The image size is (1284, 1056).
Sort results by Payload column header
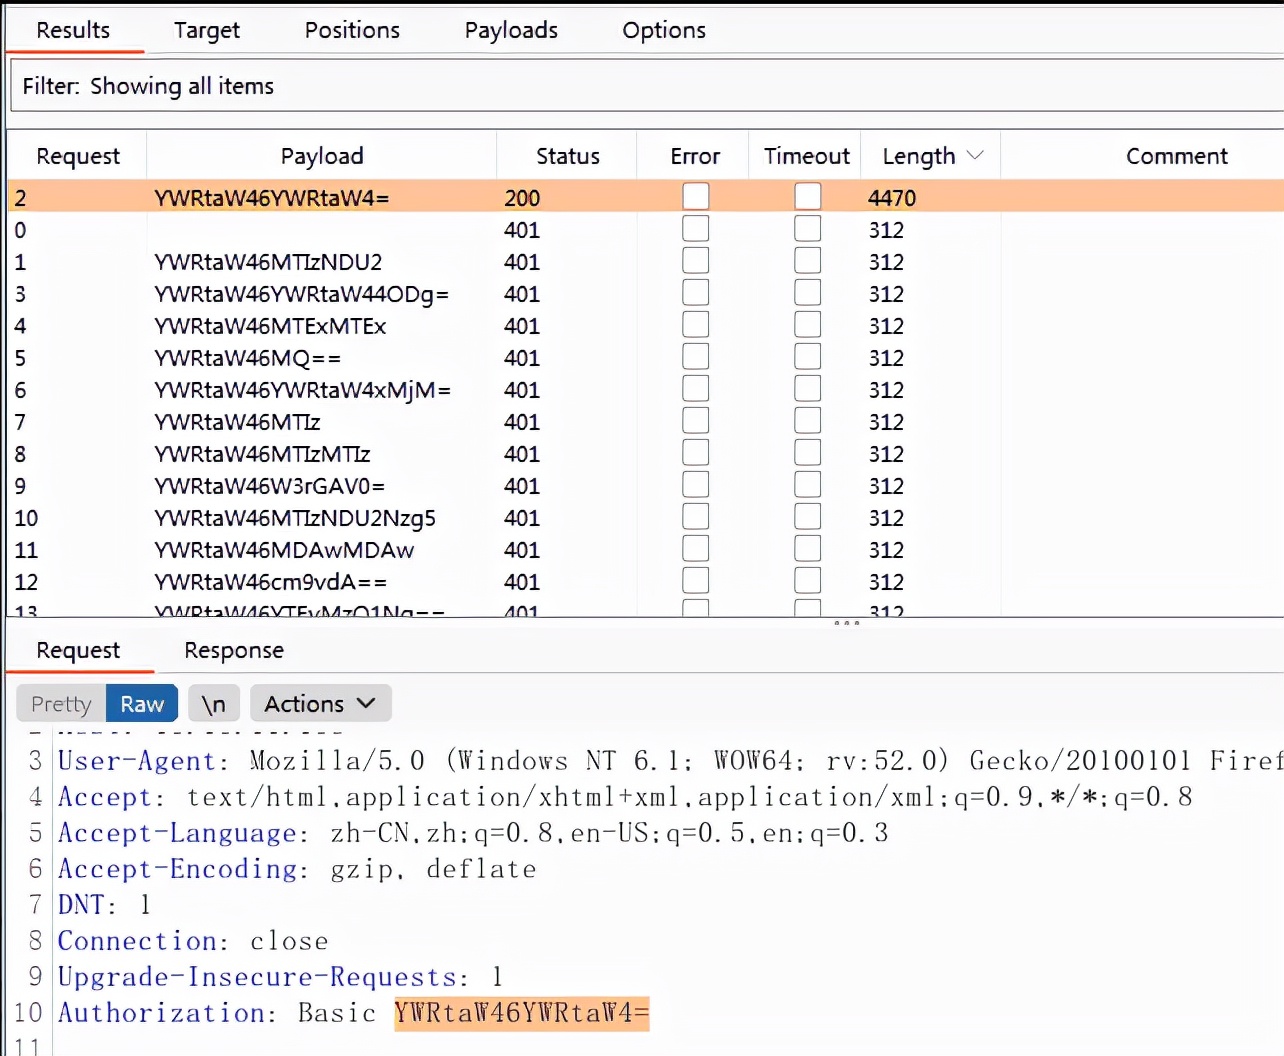coord(321,156)
